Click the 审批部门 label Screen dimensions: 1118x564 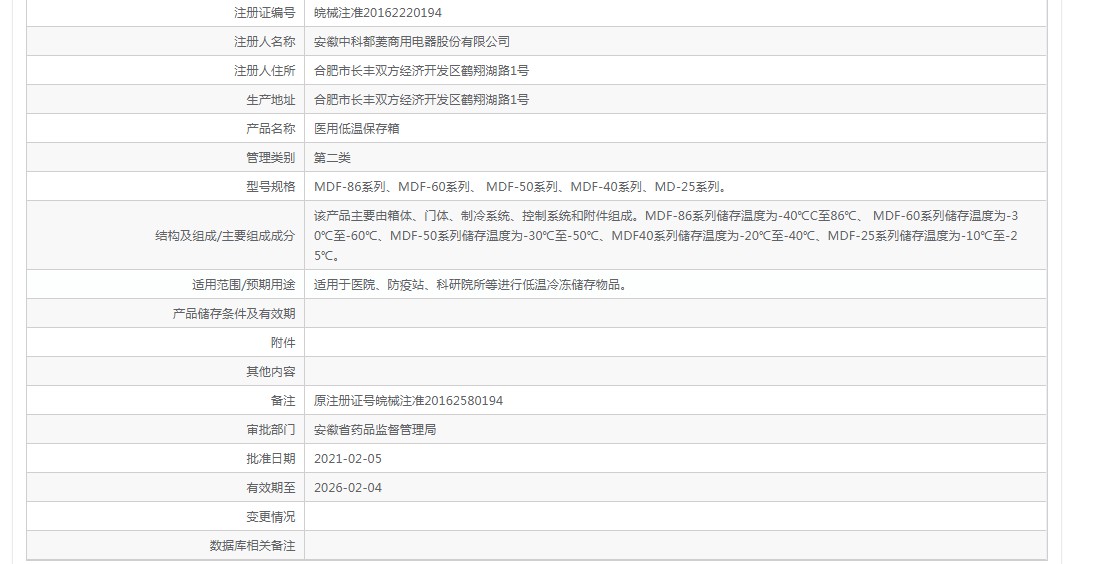271,430
